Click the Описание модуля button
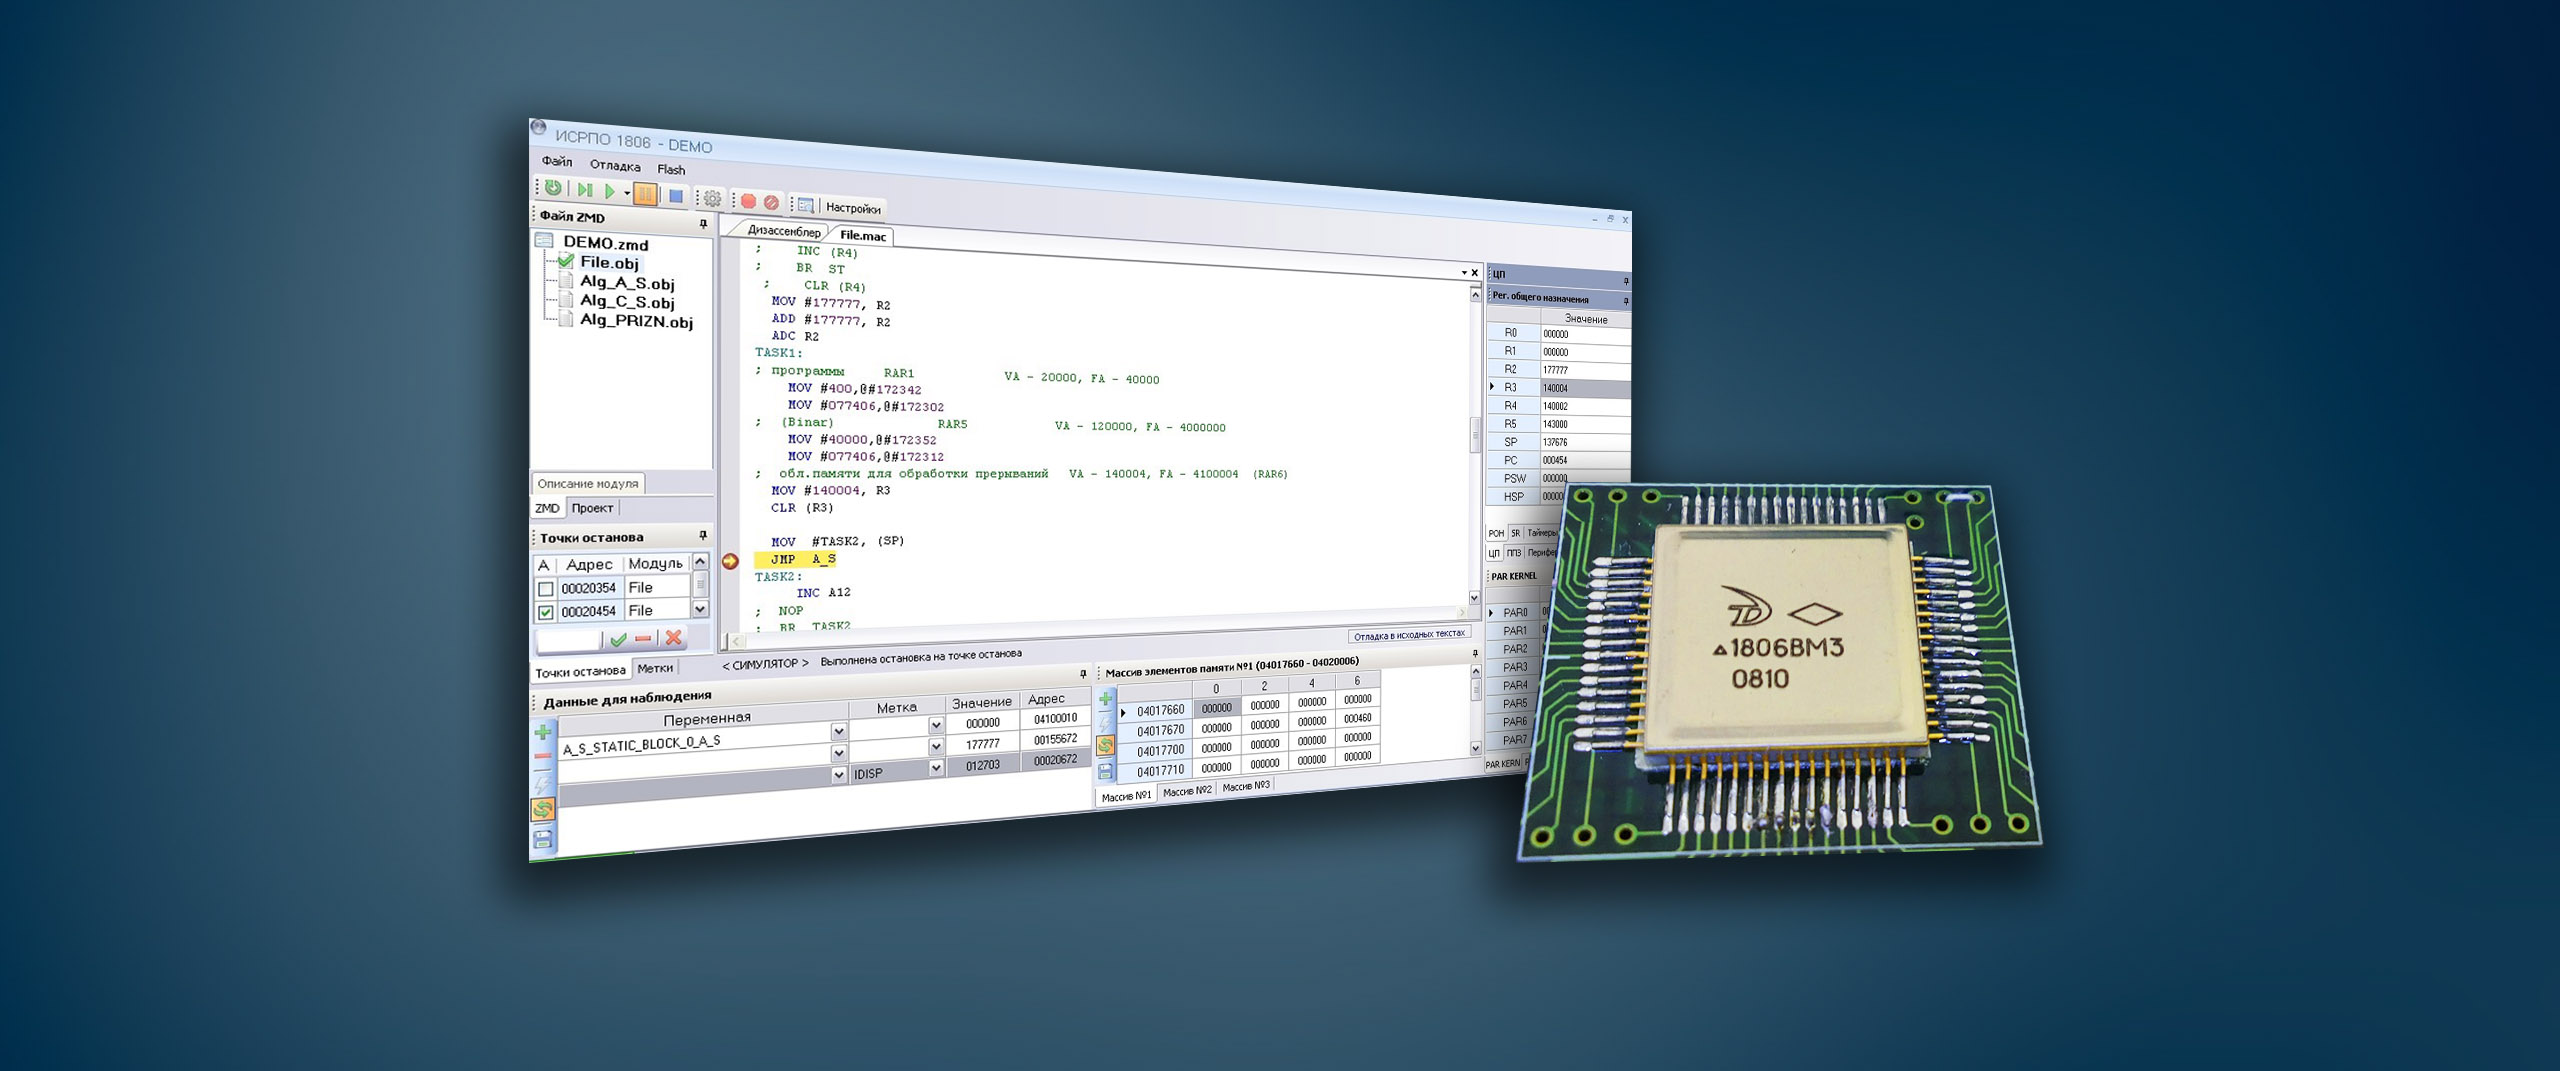This screenshot has height=1071, width=2560. [x=587, y=484]
